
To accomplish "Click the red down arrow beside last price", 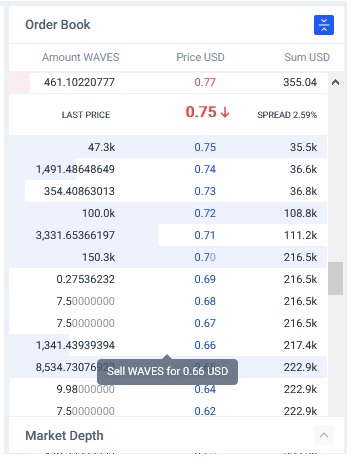I will pos(225,112).
